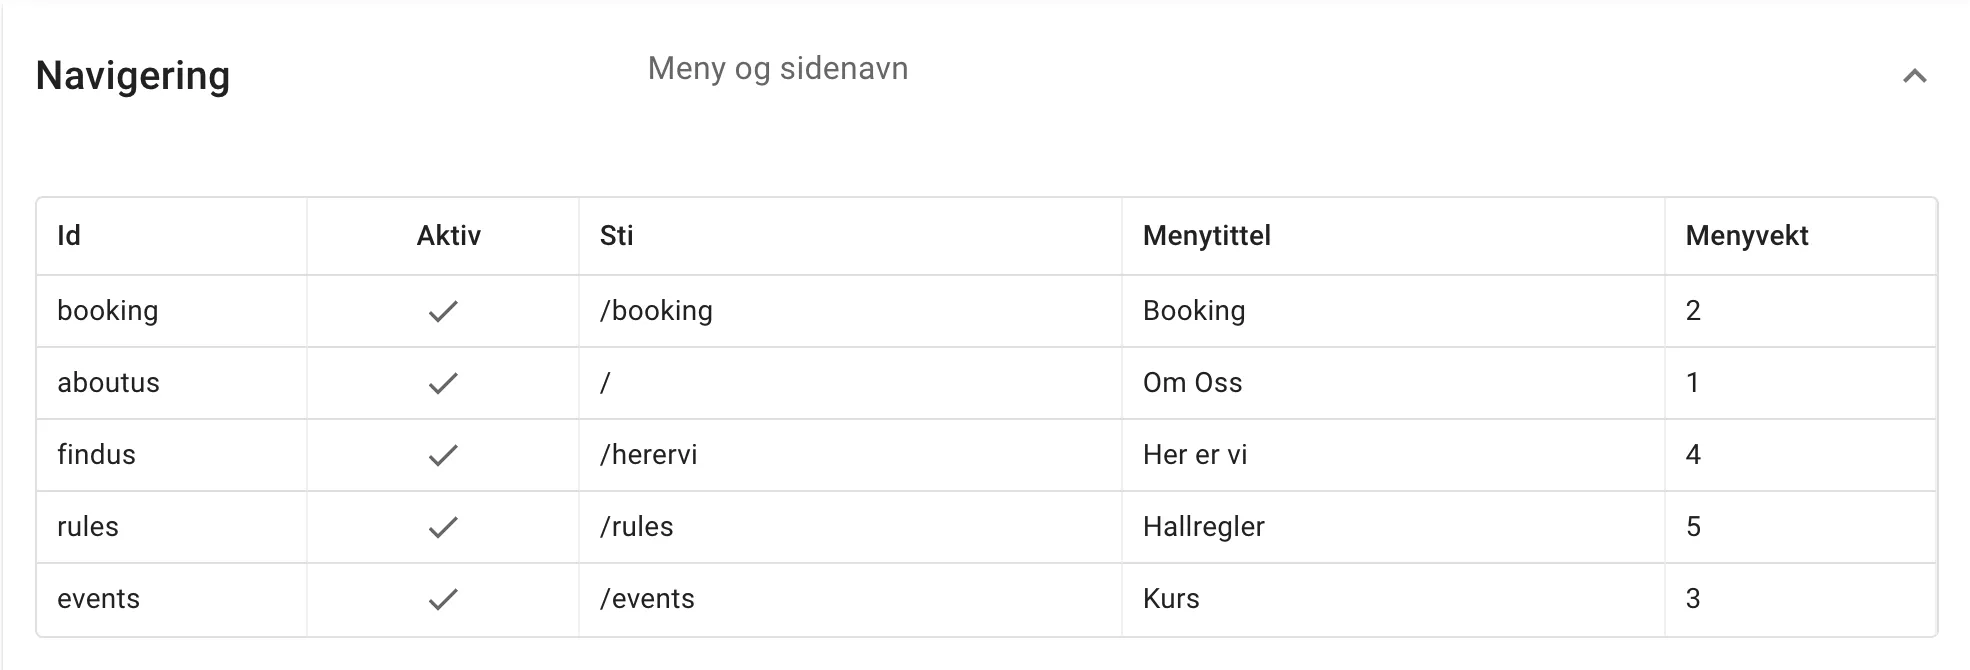Viewport: 1970px width, 670px height.
Task: Select the /booking path cell
Action: click(x=656, y=311)
